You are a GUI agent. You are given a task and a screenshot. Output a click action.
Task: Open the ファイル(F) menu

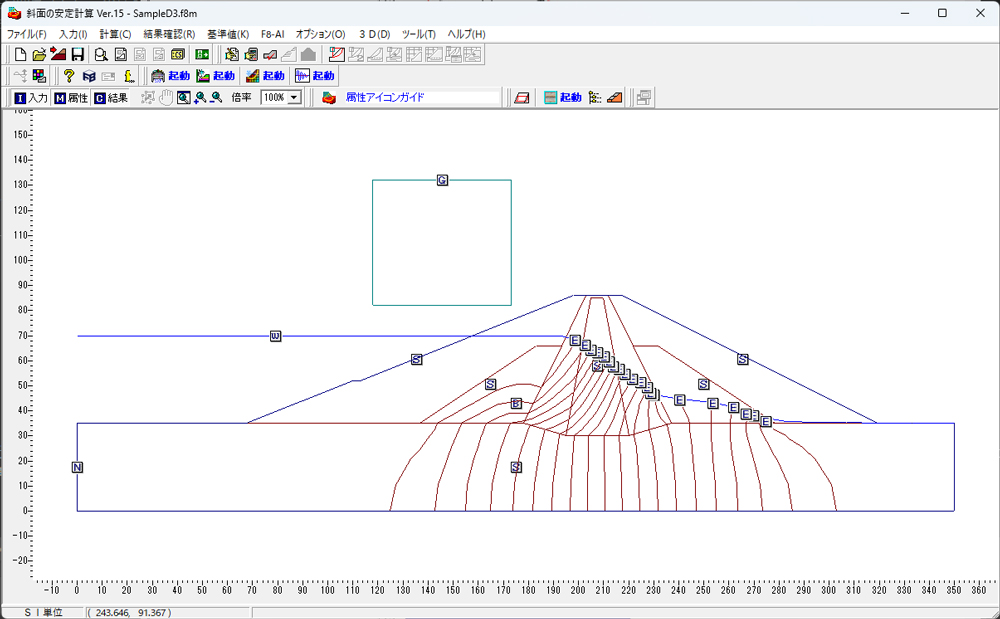point(27,34)
